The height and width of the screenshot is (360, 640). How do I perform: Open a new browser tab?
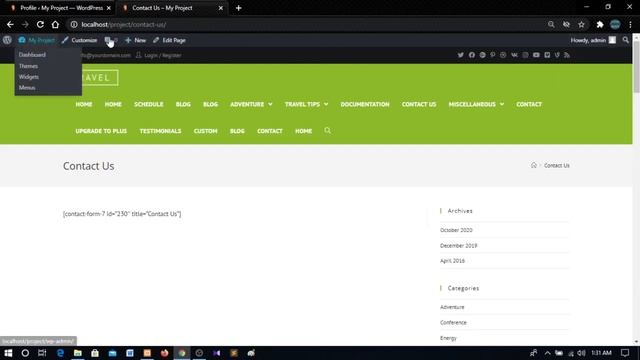click(238, 8)
